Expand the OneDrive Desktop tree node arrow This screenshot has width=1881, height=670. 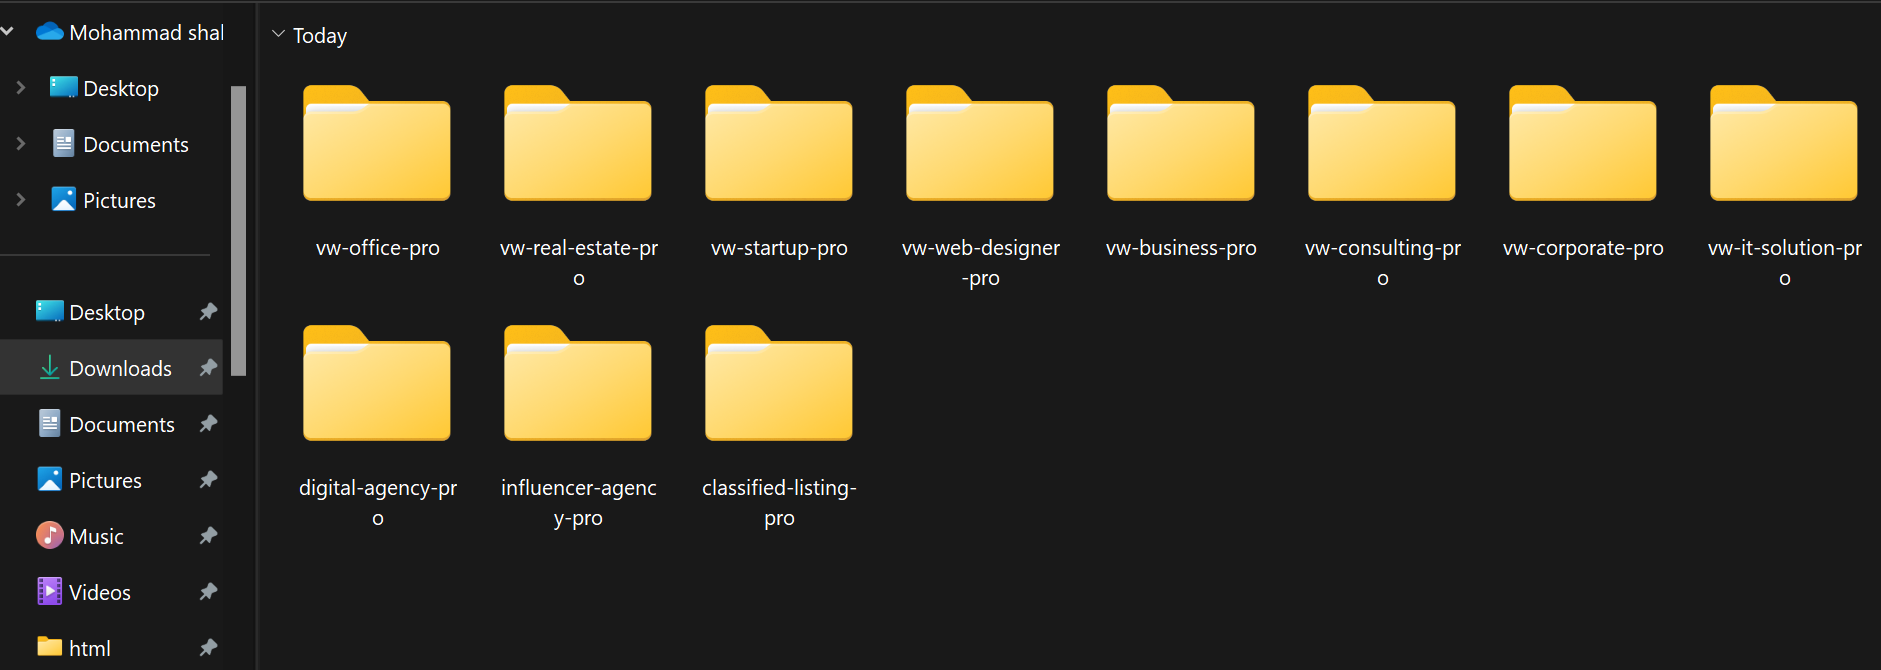coord(21,88)
